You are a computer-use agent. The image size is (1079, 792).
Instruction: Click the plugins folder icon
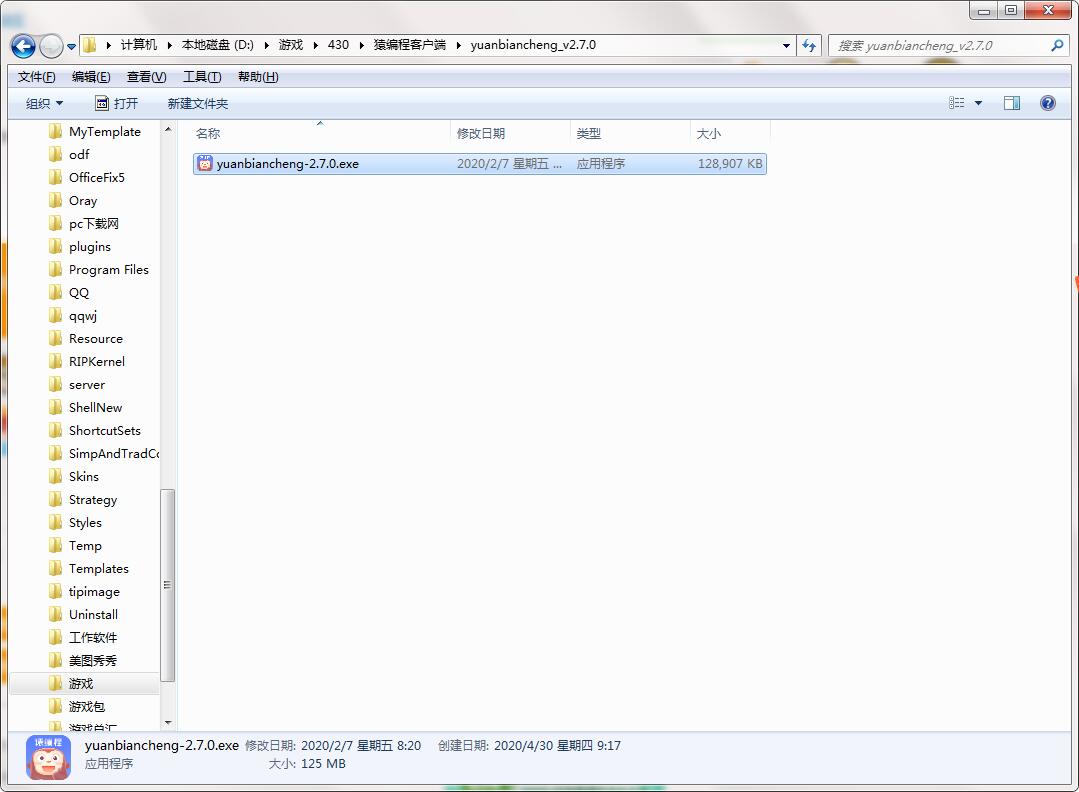(x=56, y=246)
